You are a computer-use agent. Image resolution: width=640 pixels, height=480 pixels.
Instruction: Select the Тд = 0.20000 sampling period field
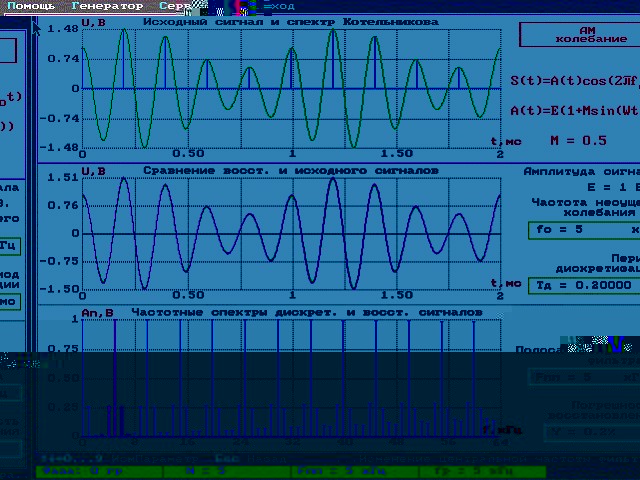582,285
